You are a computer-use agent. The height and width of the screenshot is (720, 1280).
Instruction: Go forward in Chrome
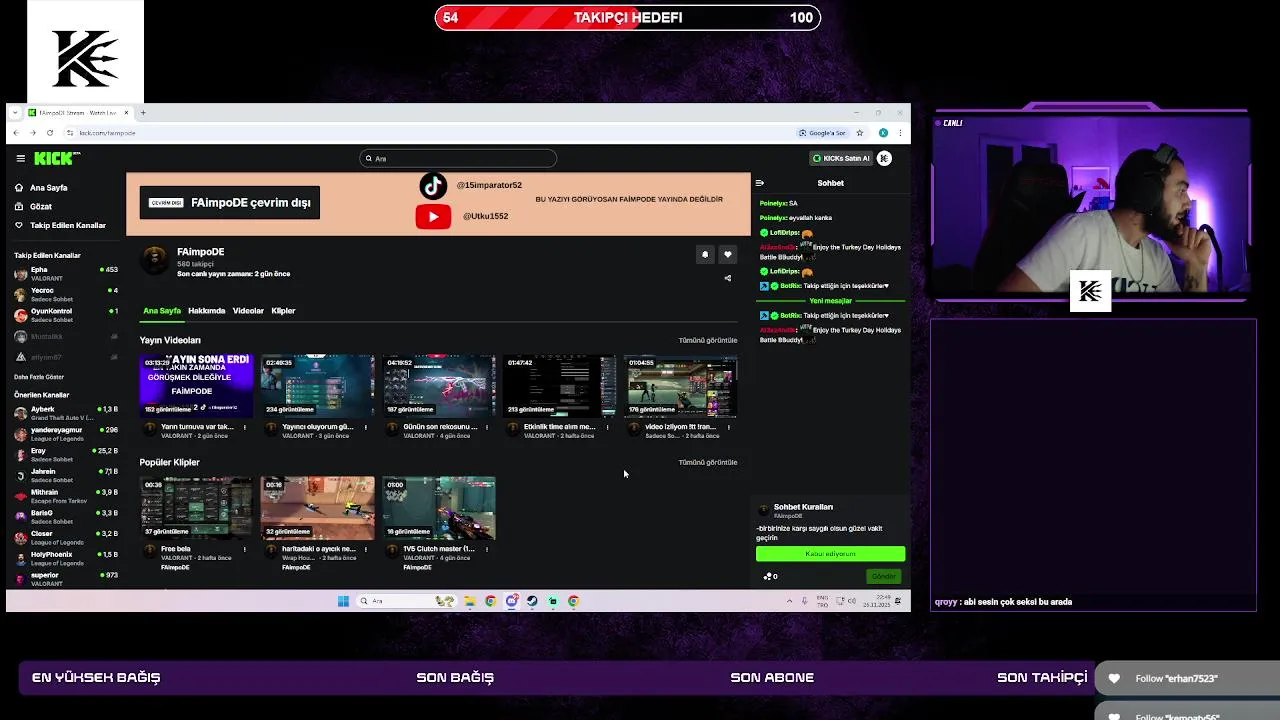33,133
